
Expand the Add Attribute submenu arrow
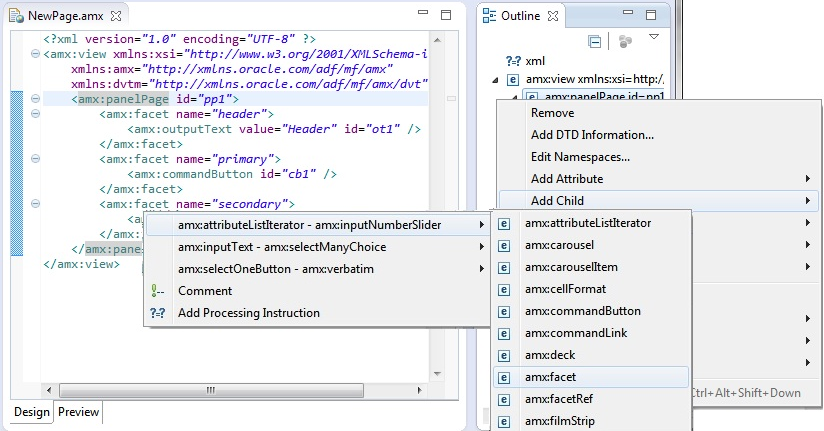(x=808, y=179)
